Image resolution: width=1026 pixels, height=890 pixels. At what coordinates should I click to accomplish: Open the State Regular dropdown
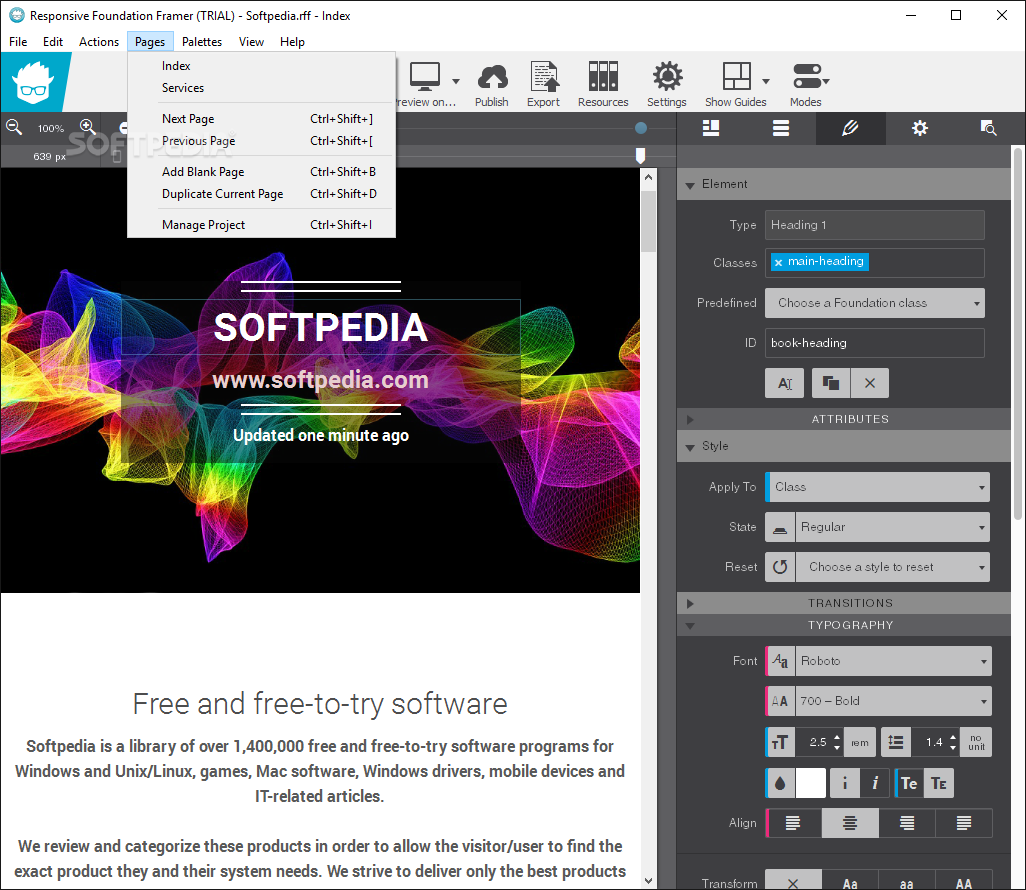coord(893,527)
